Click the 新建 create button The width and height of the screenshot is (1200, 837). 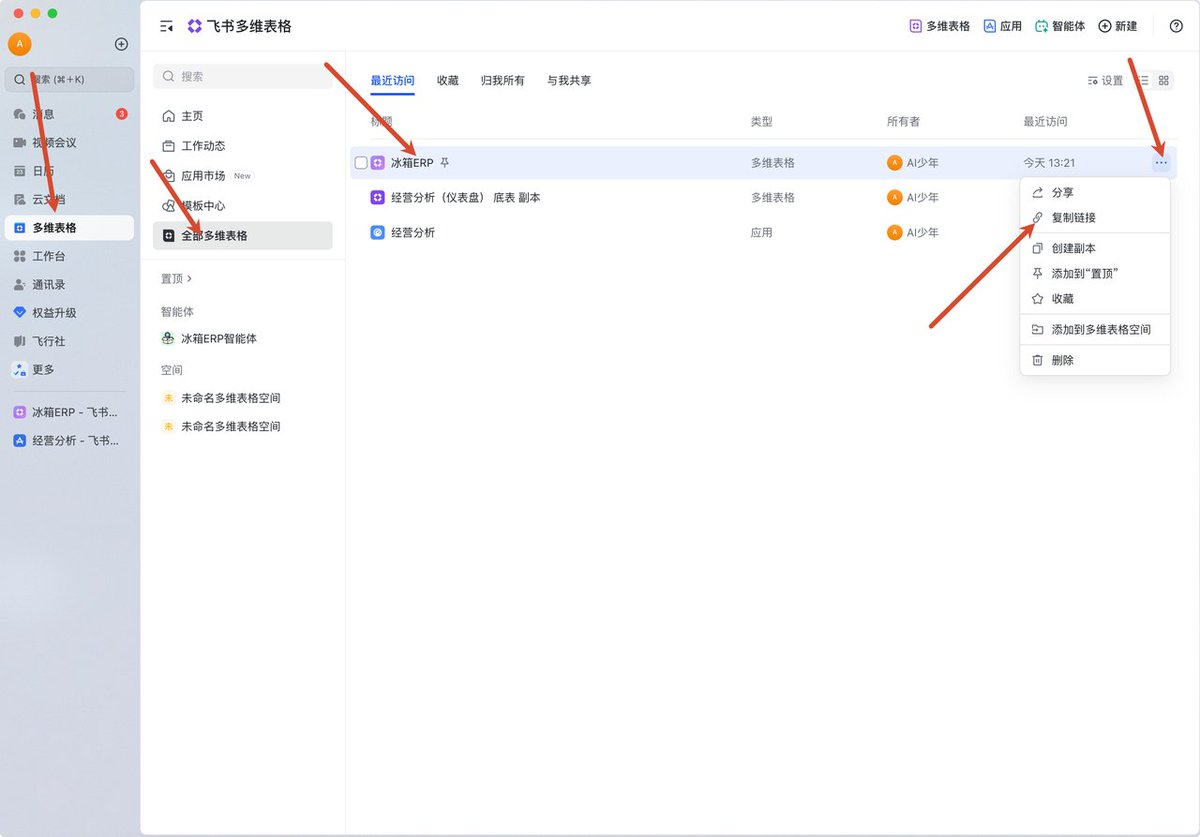(x=1118, y=26)
